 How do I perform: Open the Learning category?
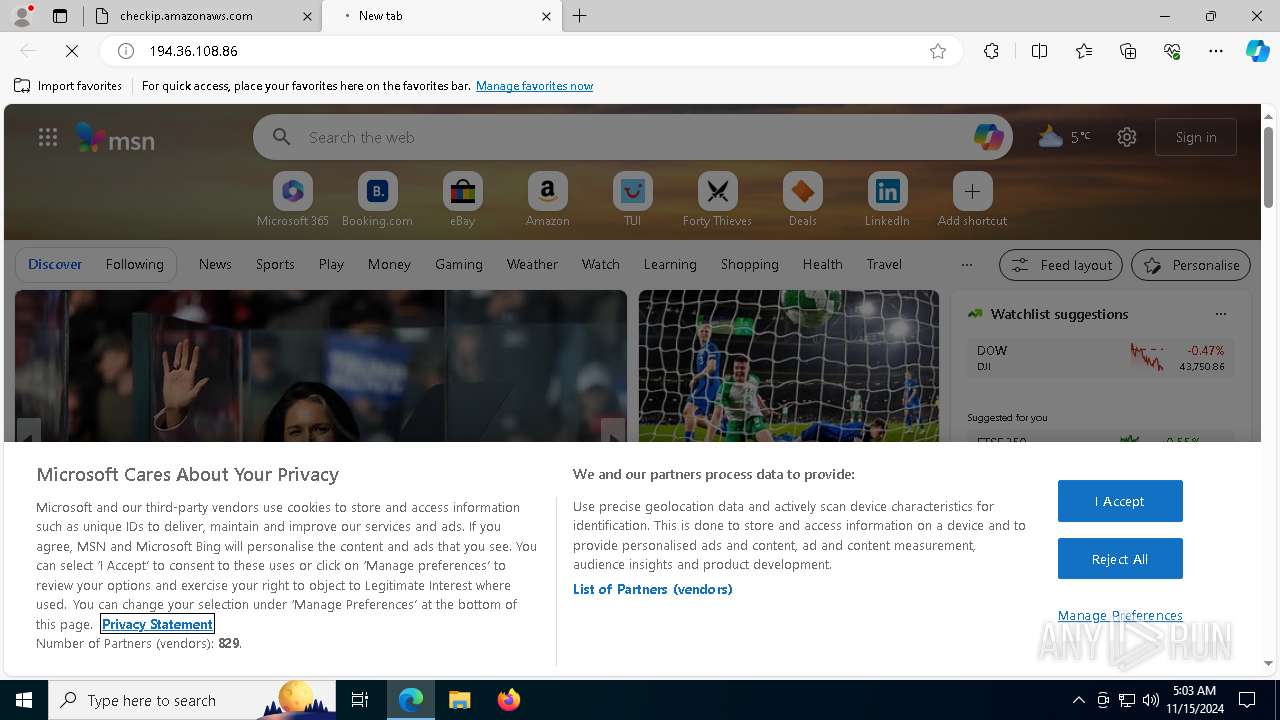670,264
